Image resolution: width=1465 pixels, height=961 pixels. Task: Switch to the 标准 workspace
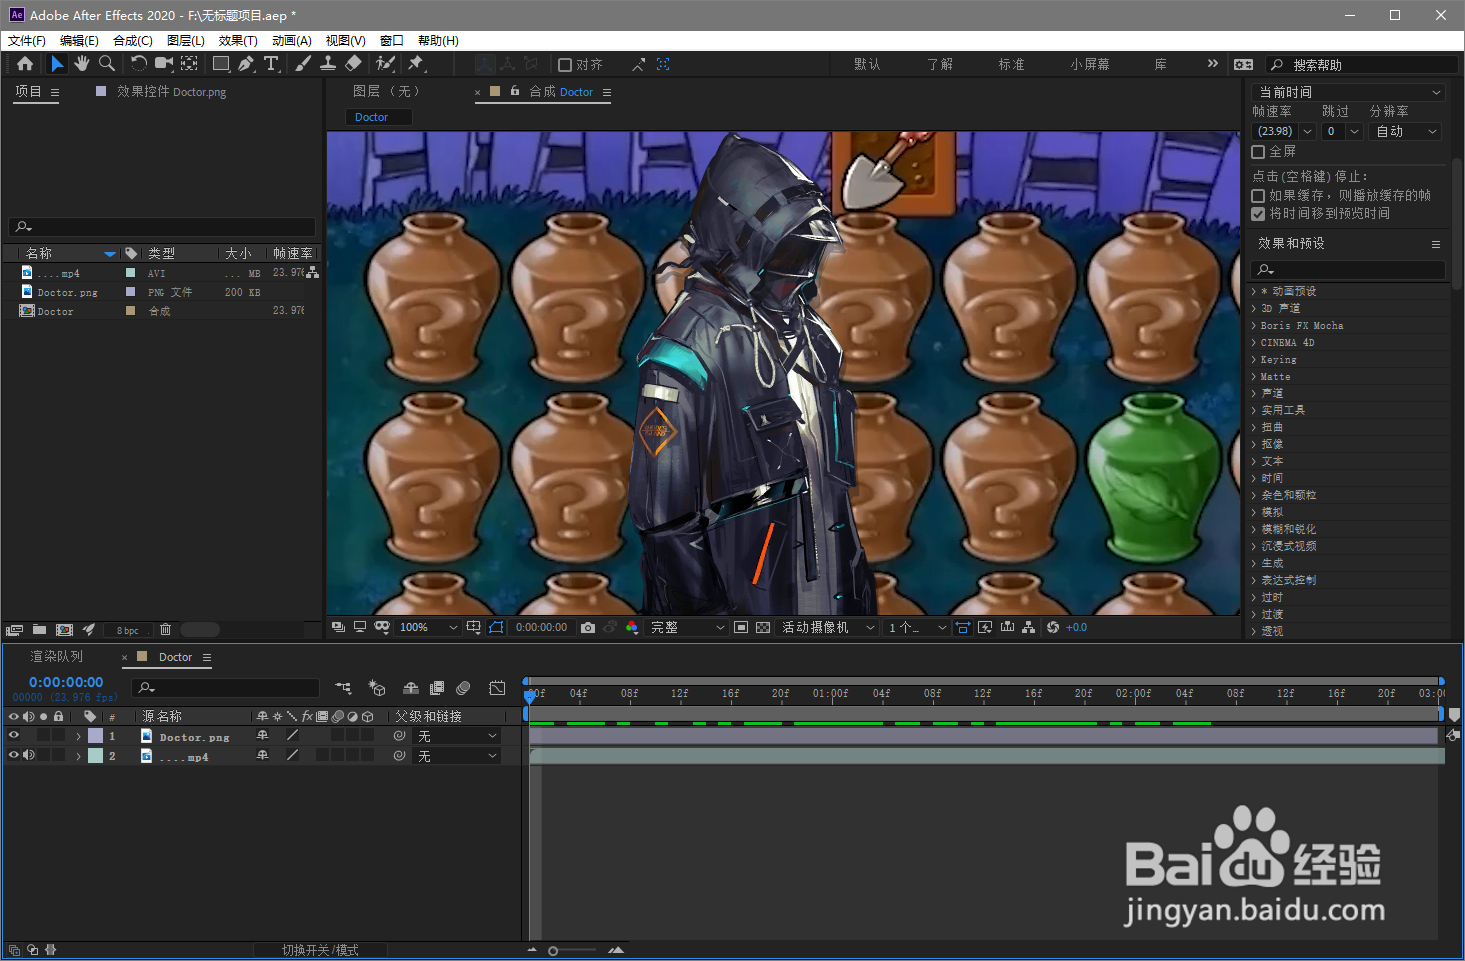click(1011, 64)
